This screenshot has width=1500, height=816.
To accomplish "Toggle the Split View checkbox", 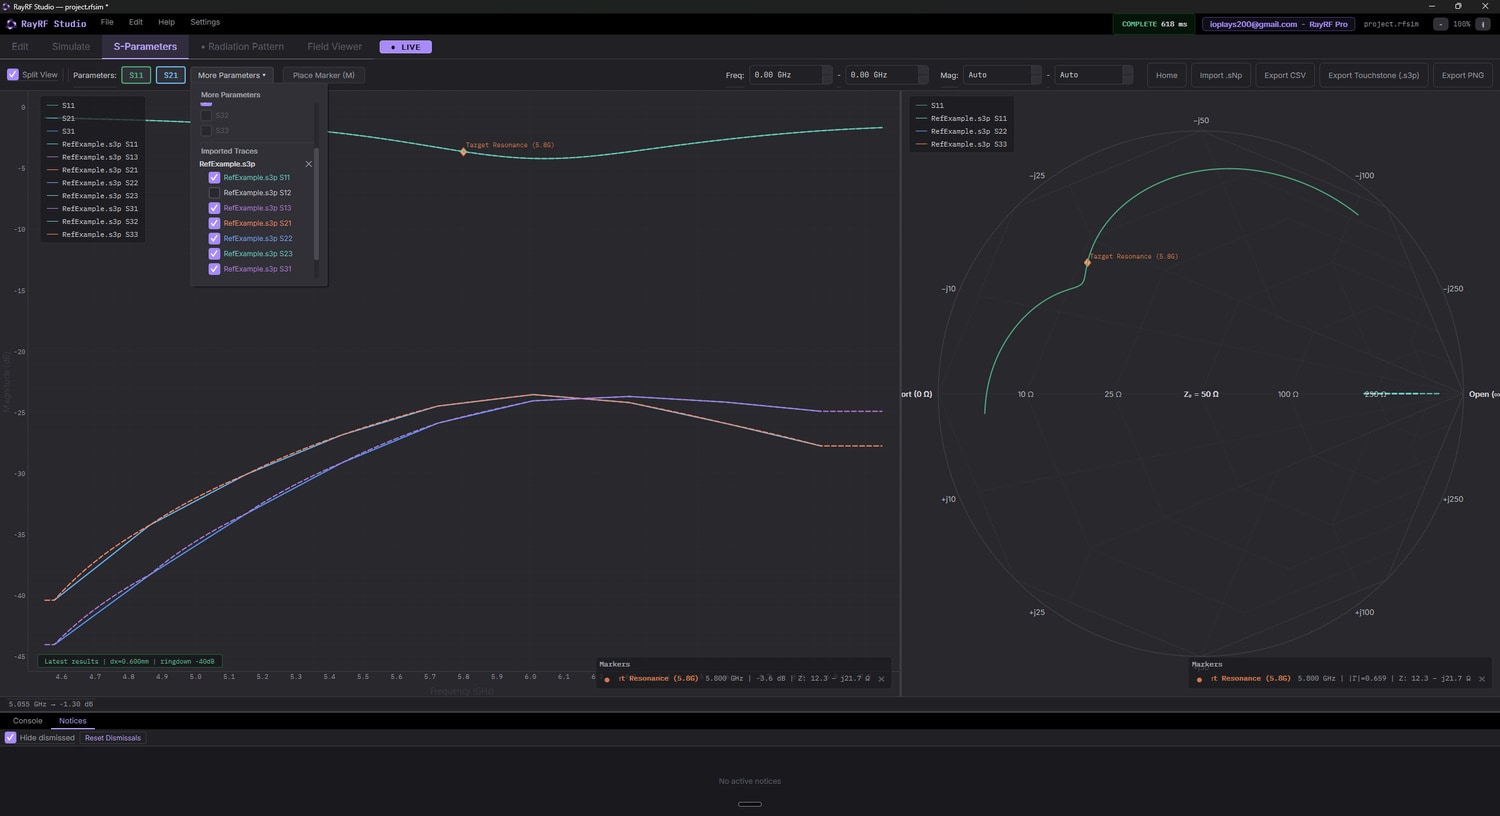I will [13, 75].
